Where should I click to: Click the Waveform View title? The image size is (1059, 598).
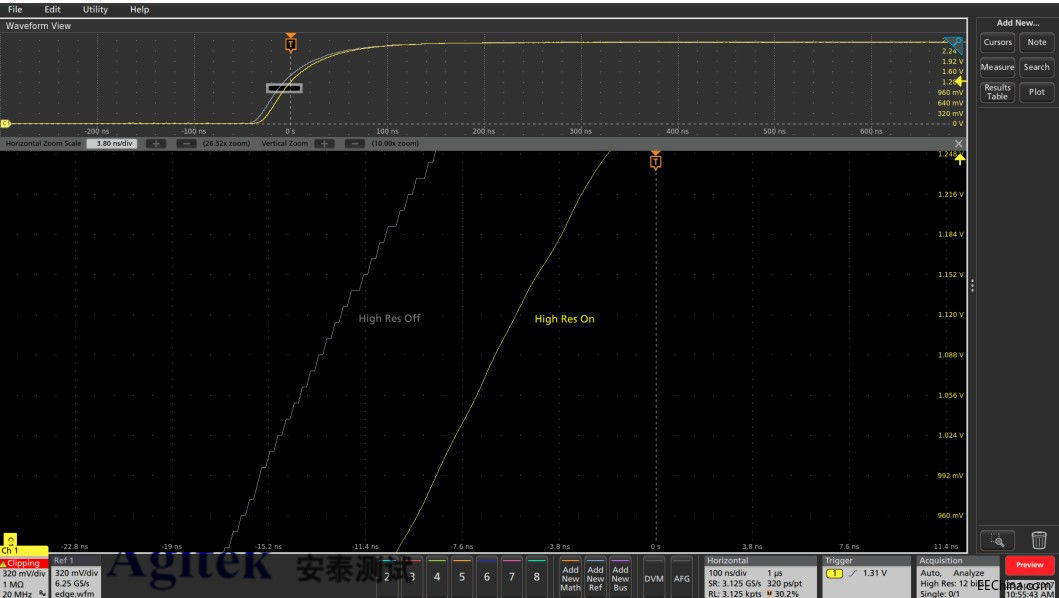pos(38,26)
